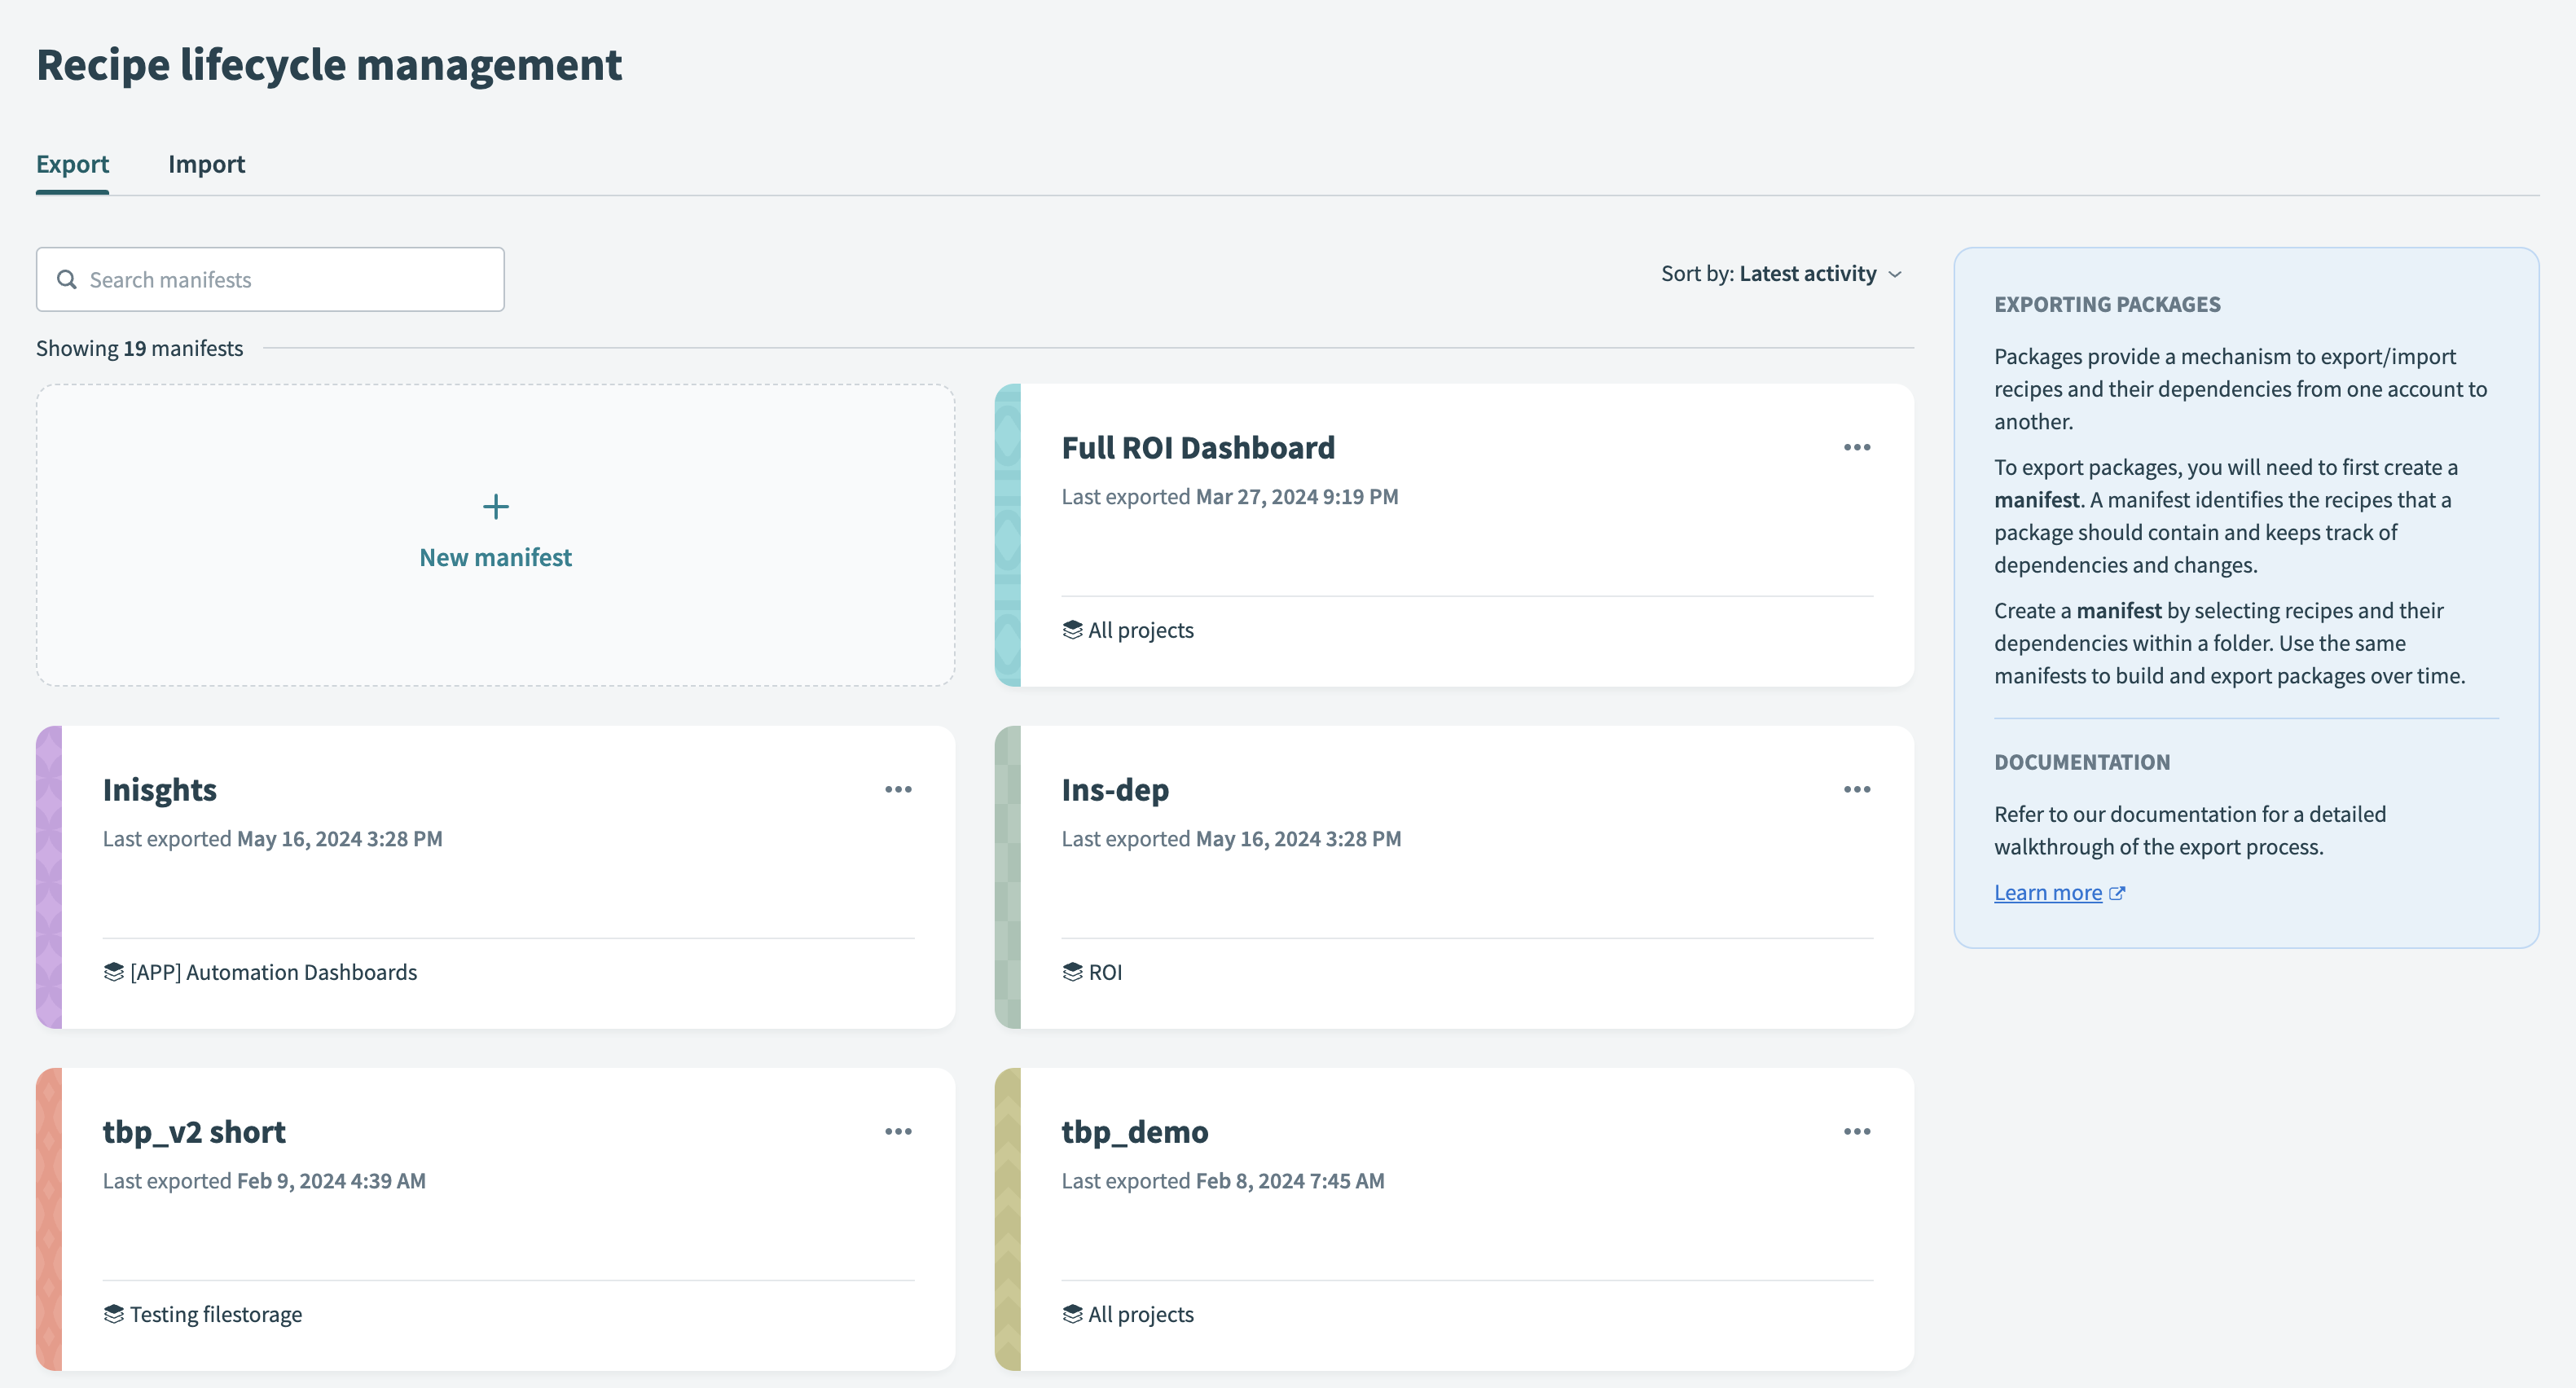Click the plus icon in New manifest card

click(x=495, y=507)
